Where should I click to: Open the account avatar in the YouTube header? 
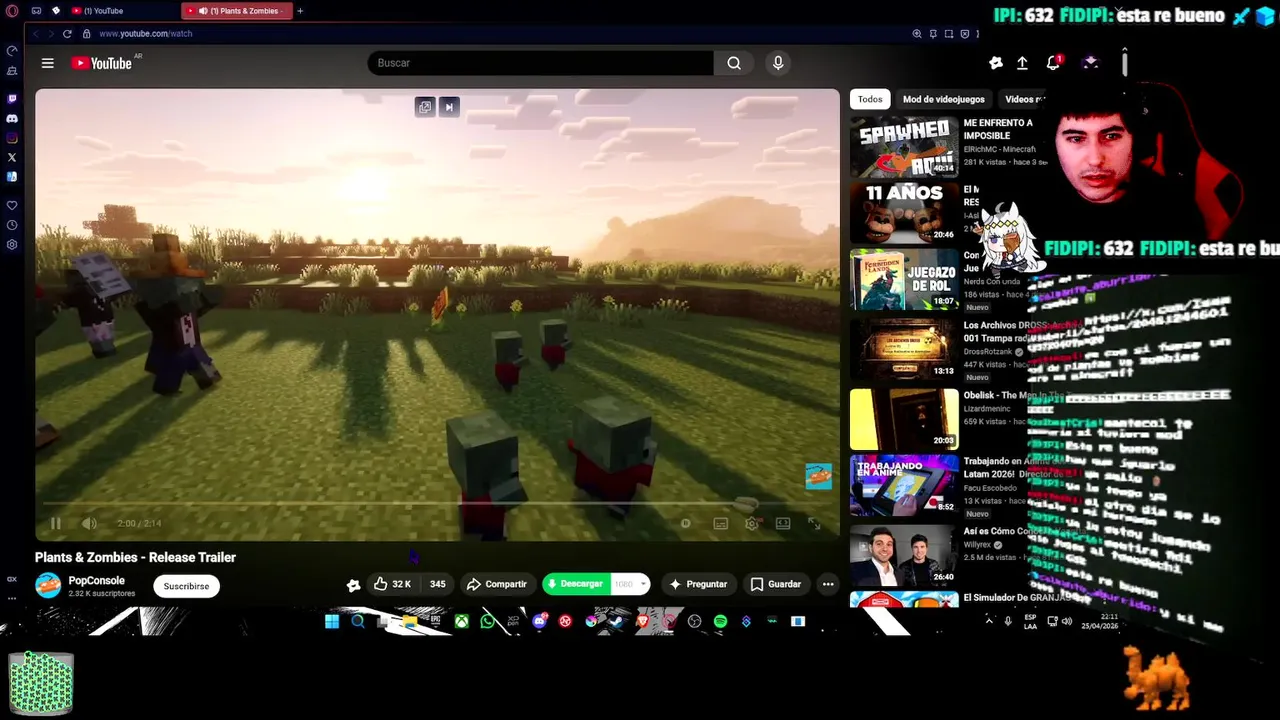tap(1090, 63)
